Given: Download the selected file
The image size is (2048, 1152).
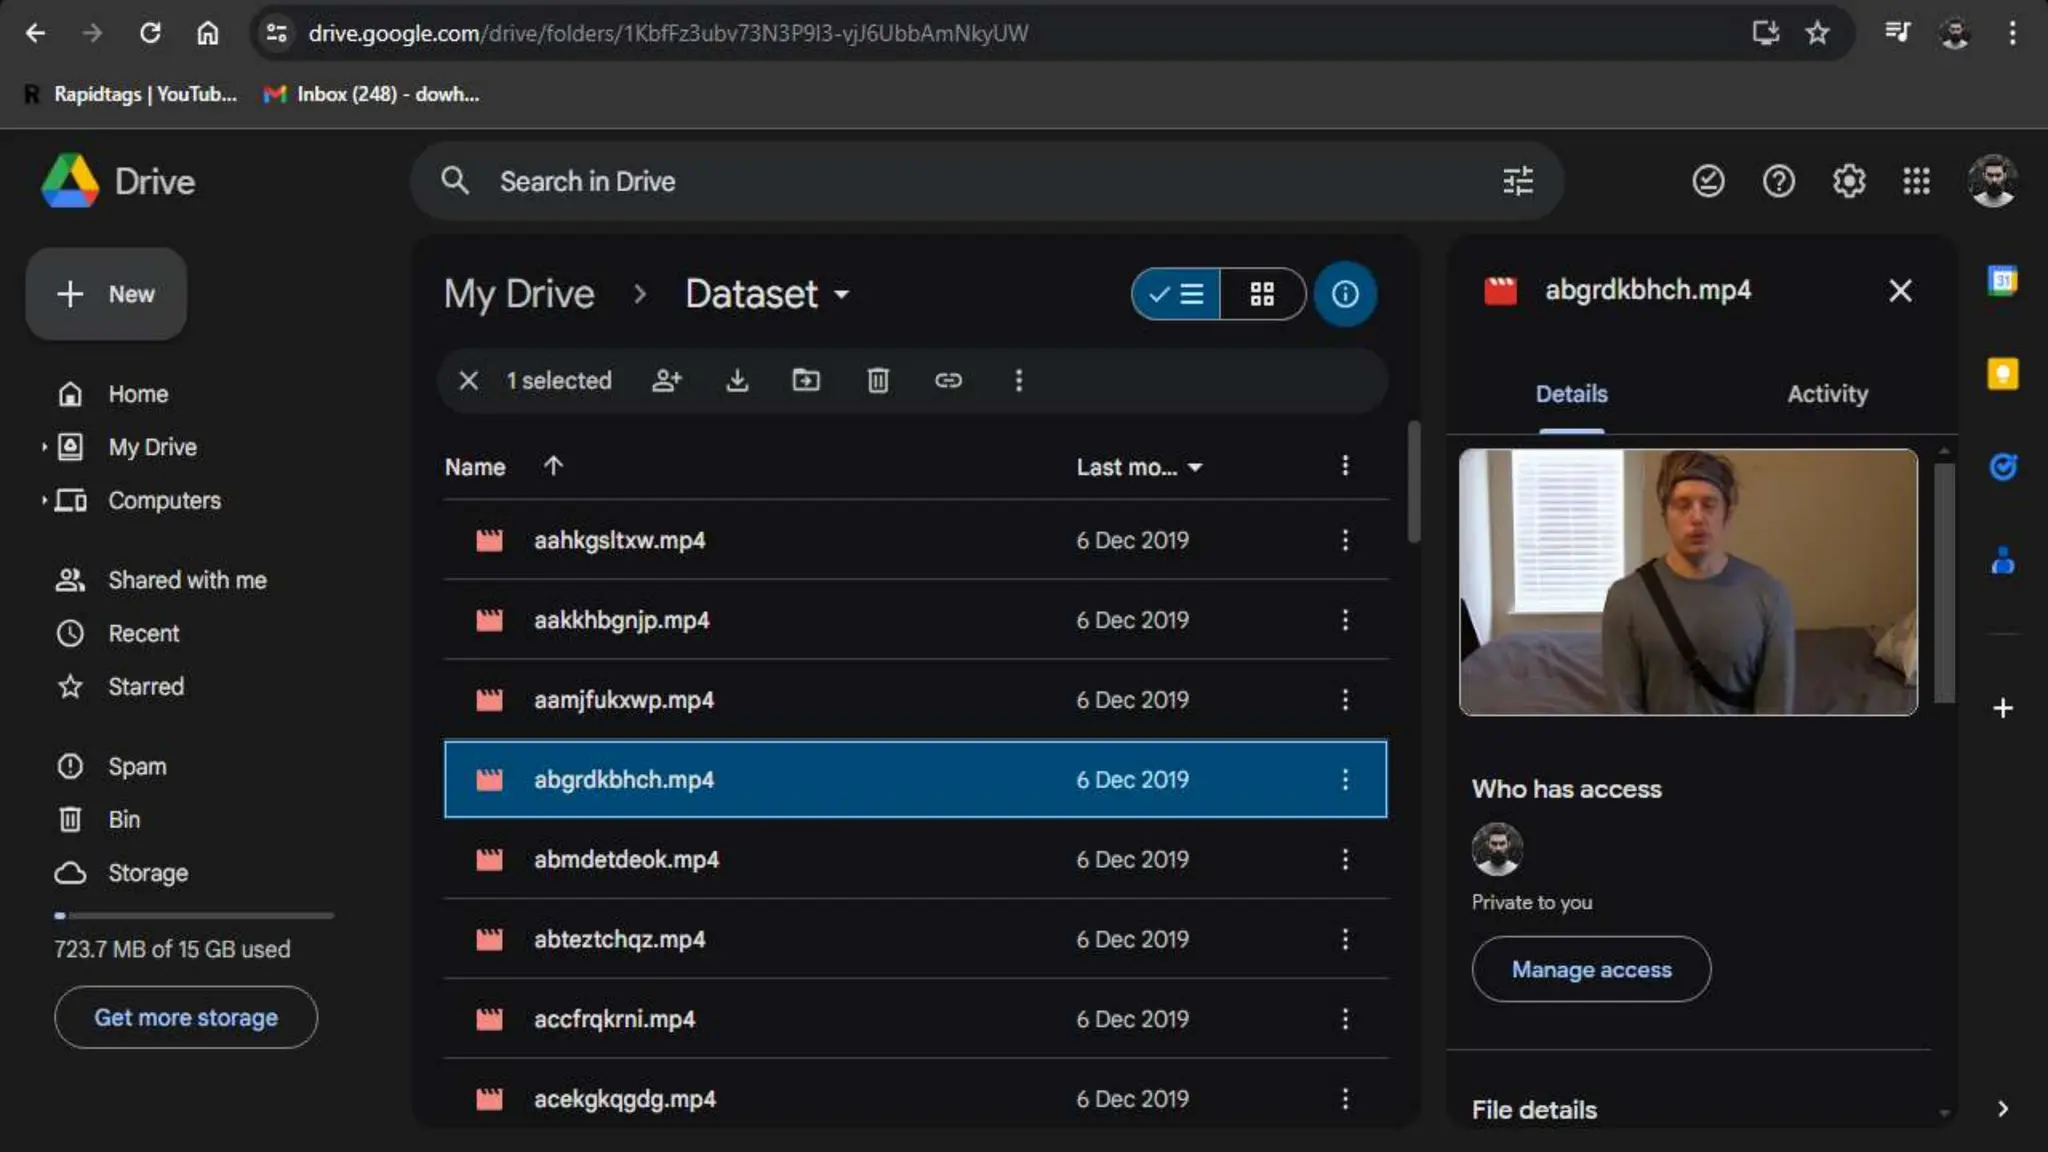Looking at the screenshot, I should 737,380.
